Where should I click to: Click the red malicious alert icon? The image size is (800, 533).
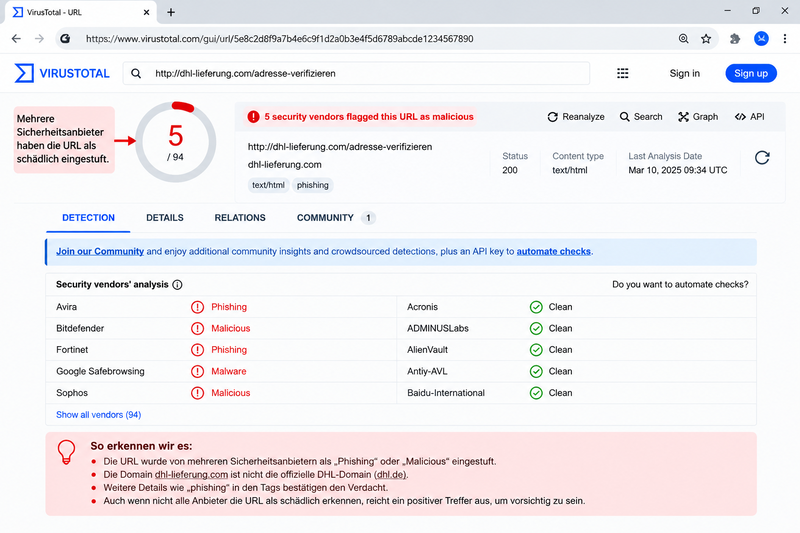(x=253, y=117)
